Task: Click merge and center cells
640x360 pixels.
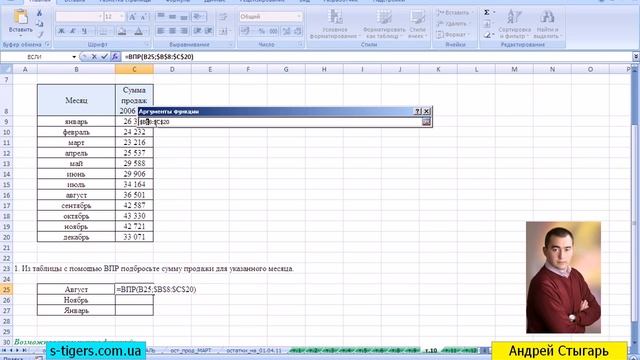Action: 224,31
